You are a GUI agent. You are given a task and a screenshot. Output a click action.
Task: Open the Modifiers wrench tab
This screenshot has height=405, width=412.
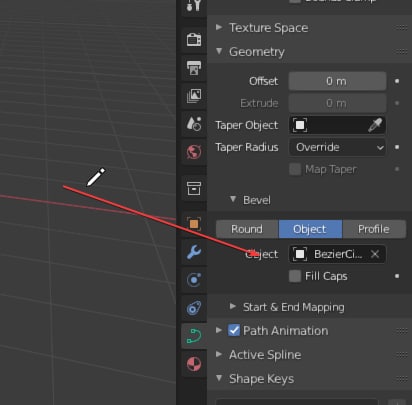[194, 252]
